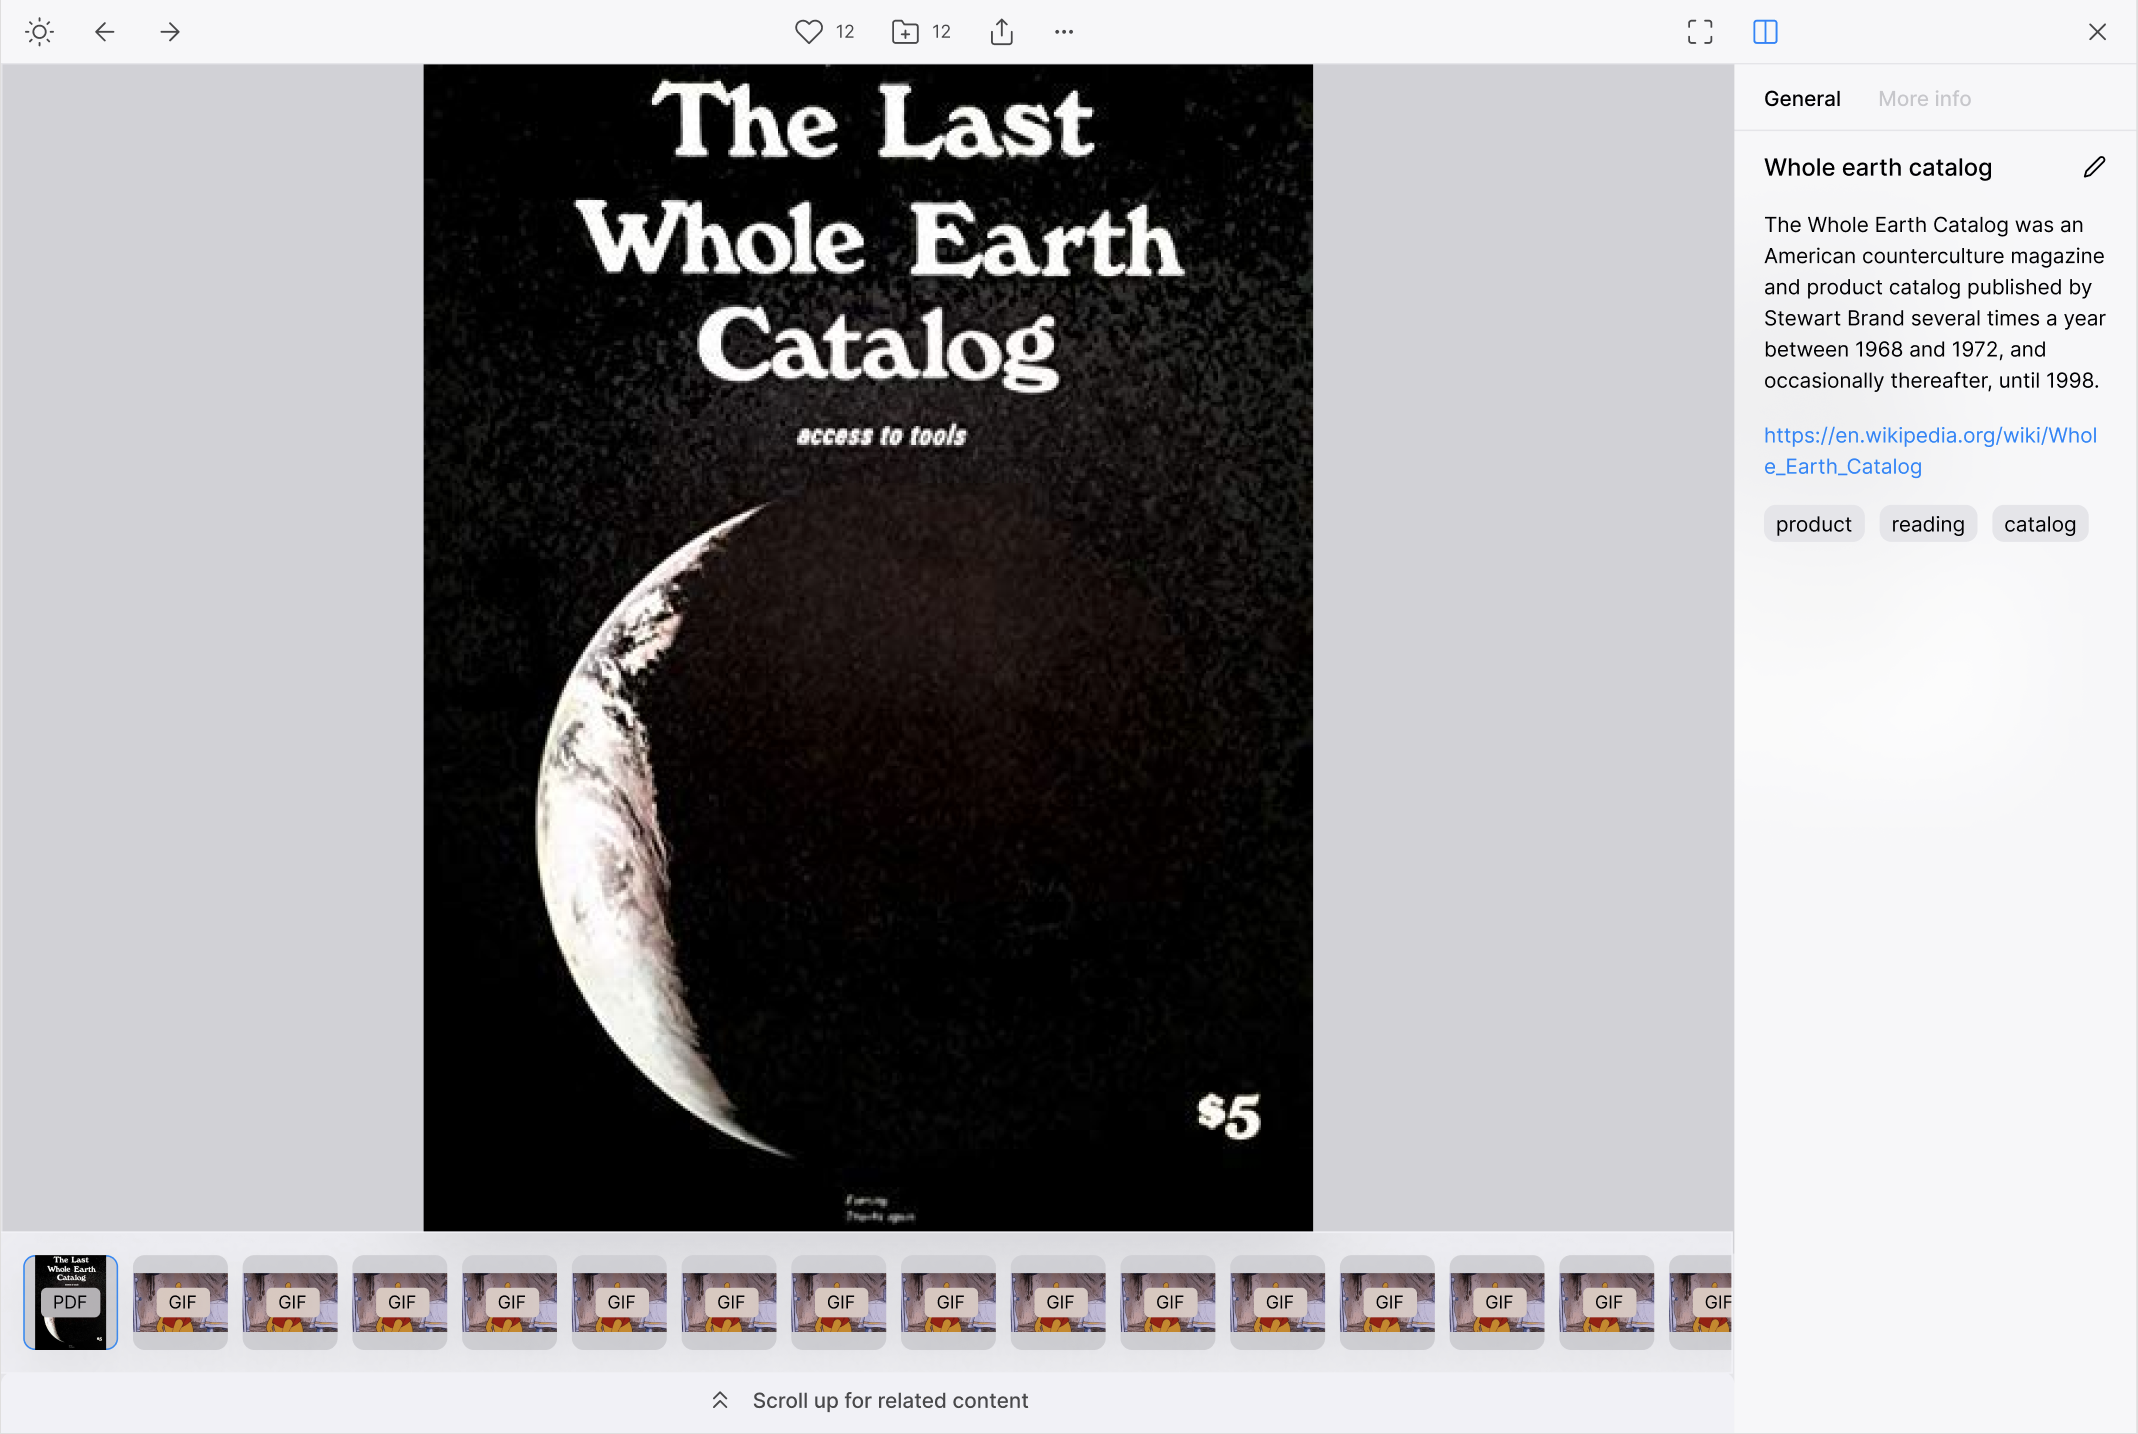Open the three-dot more options menu
The image size is (2138, 1434).
coord(1064,32)
